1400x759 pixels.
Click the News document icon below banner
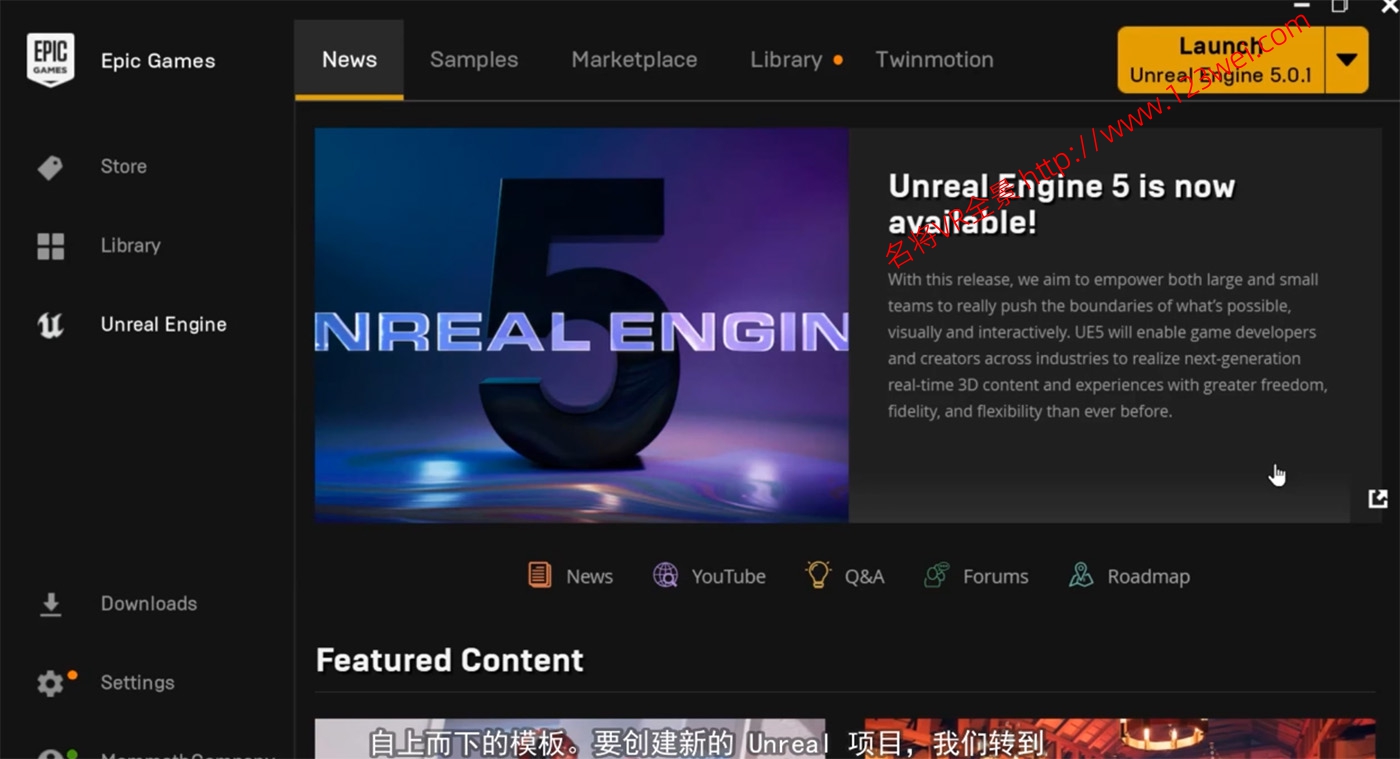(x=540, y=575)
